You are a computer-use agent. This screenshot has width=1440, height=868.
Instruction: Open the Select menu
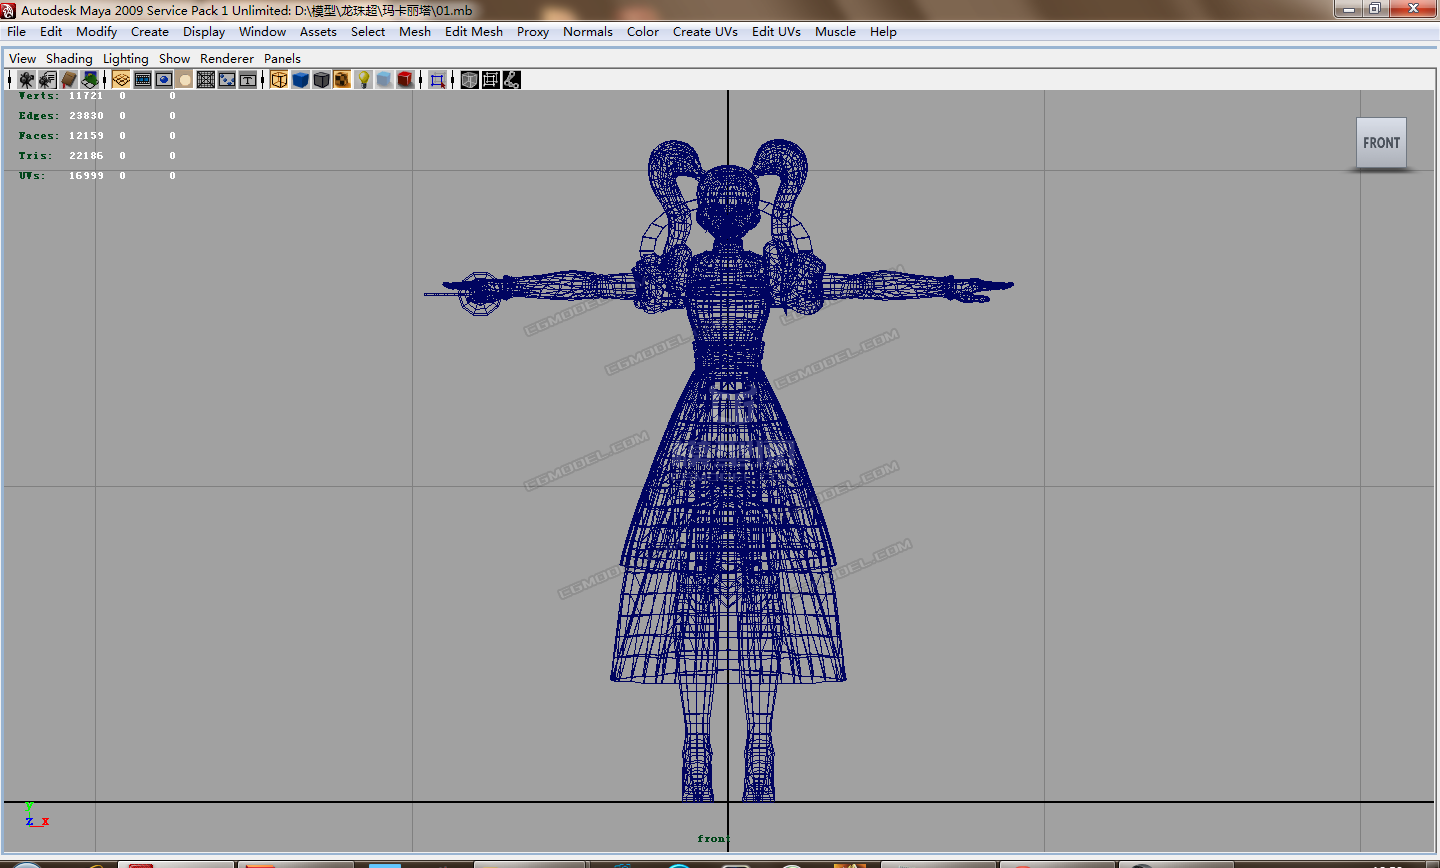click(x=368, y=31)
